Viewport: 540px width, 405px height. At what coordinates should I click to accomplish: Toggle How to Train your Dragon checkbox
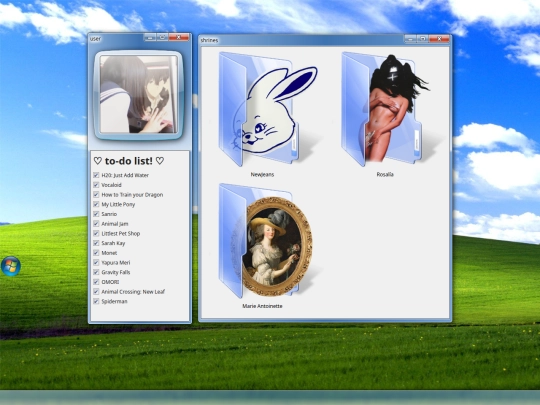pyautogui.click(x=96, y=194)
